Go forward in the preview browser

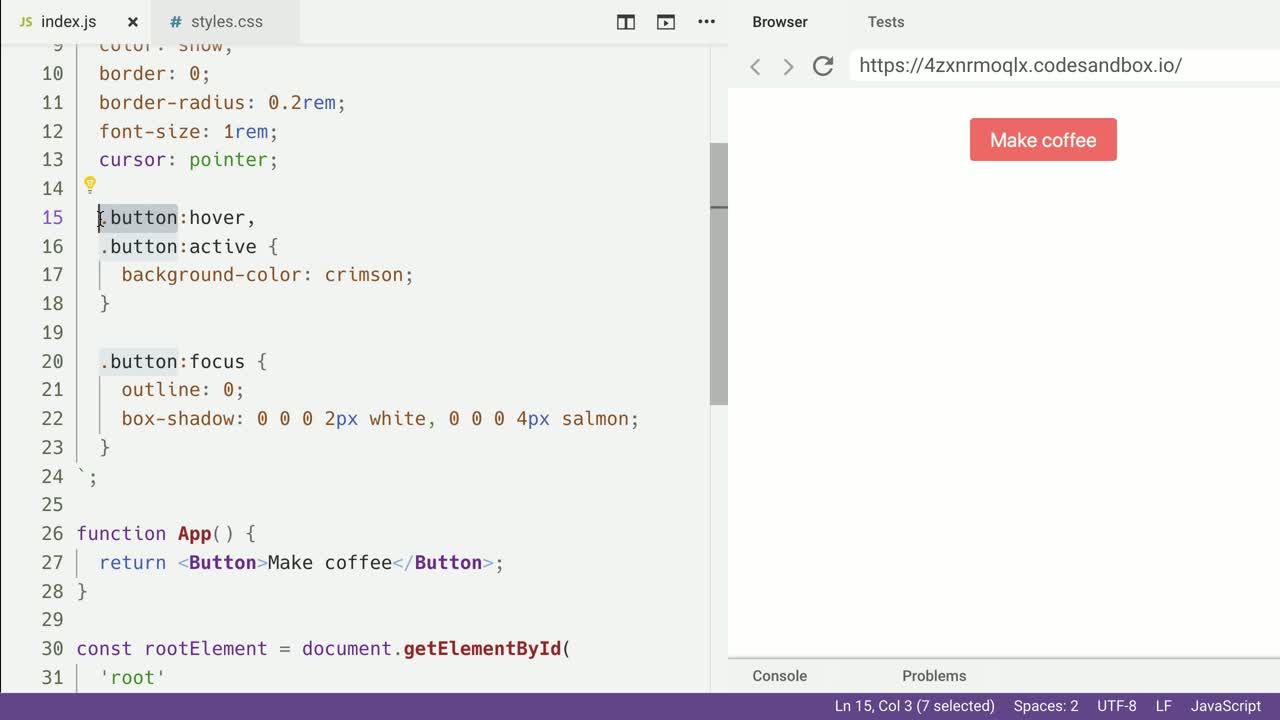(788, 66)
